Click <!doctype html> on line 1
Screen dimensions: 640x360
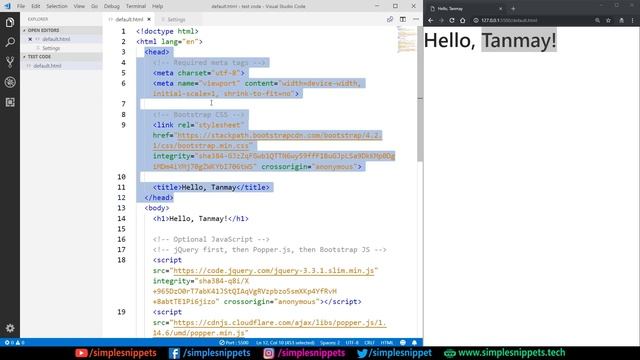167,31
